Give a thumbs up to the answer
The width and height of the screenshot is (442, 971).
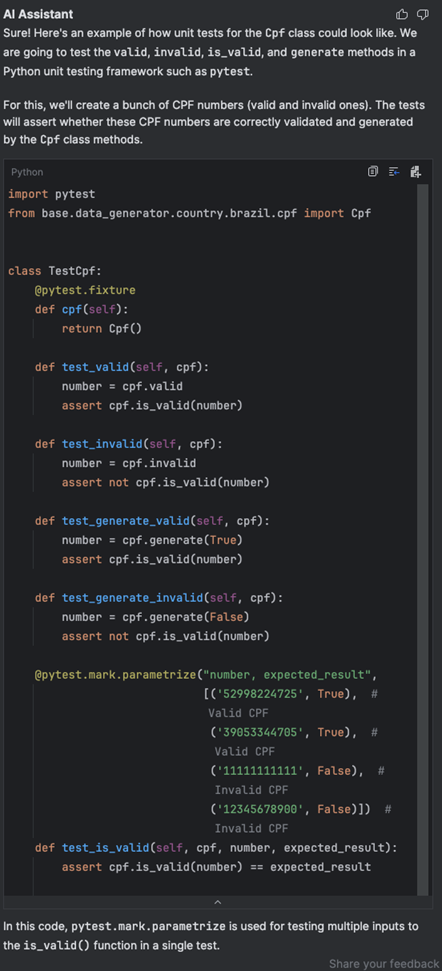pos(402,14)
